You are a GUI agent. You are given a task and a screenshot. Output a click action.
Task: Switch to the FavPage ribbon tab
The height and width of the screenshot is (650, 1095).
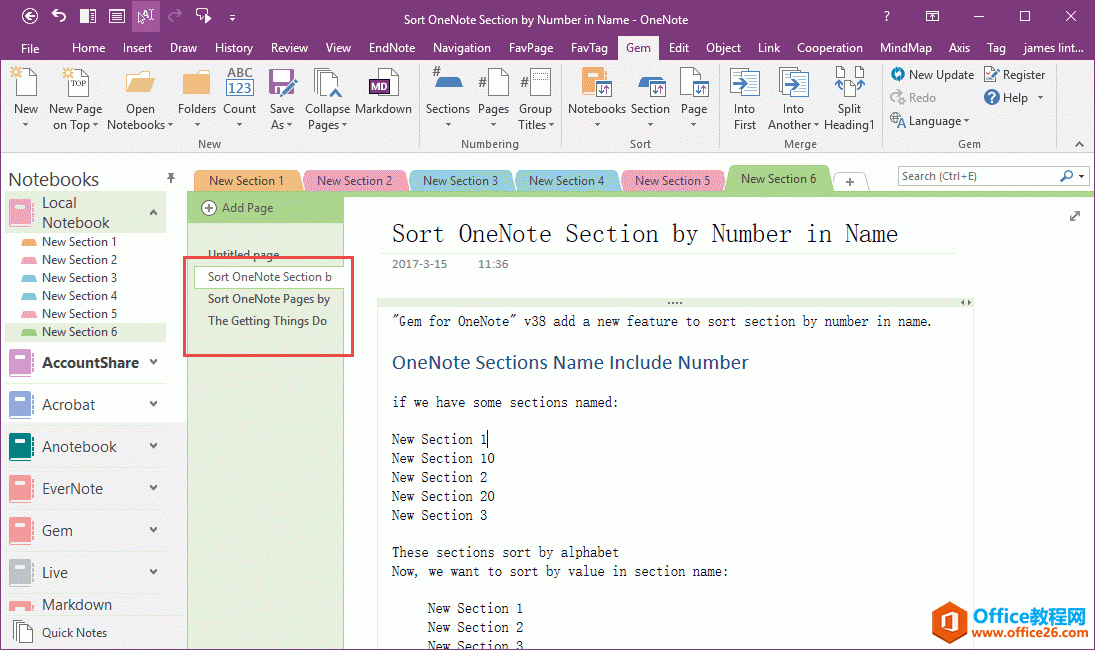(x=531, y=47)
